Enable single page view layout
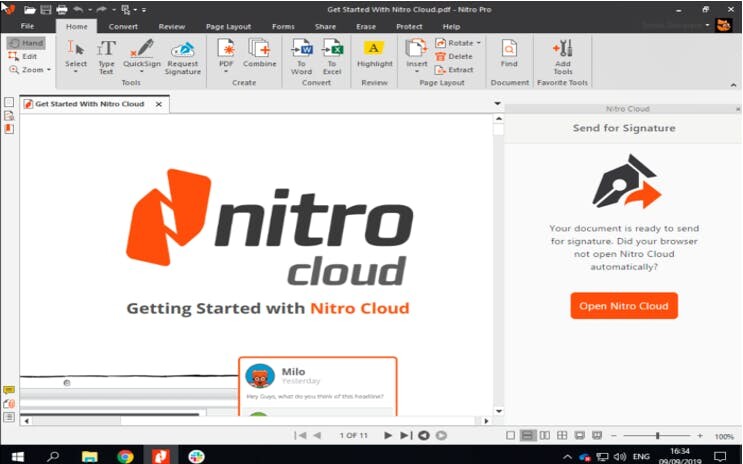 tap(511, 435)
